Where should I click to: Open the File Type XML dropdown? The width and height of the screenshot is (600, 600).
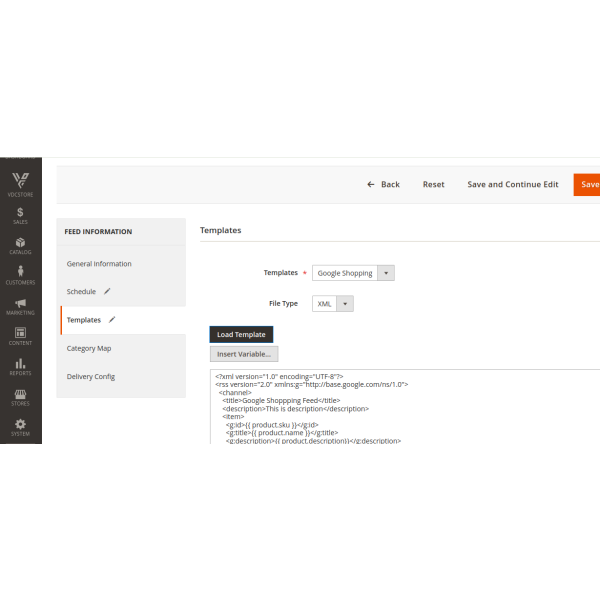click(x=333, y=303)
